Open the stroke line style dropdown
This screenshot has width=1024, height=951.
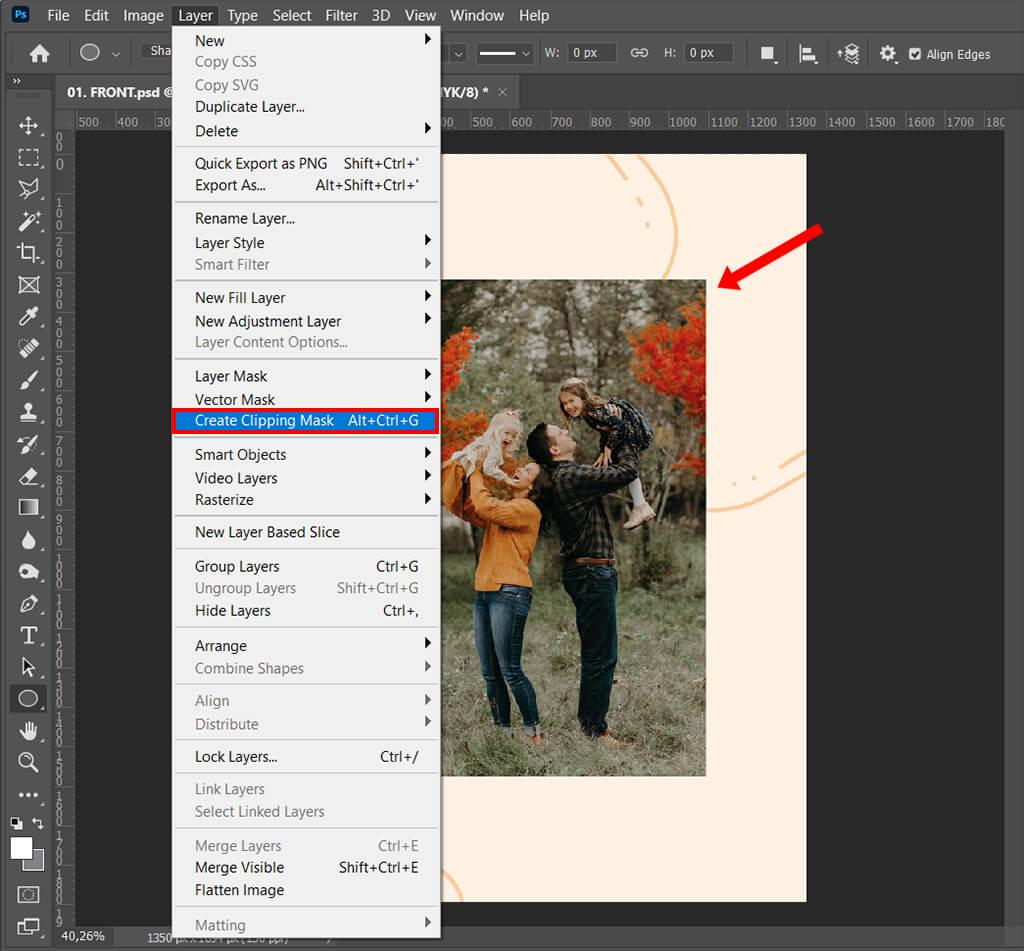tap(503, 53)
